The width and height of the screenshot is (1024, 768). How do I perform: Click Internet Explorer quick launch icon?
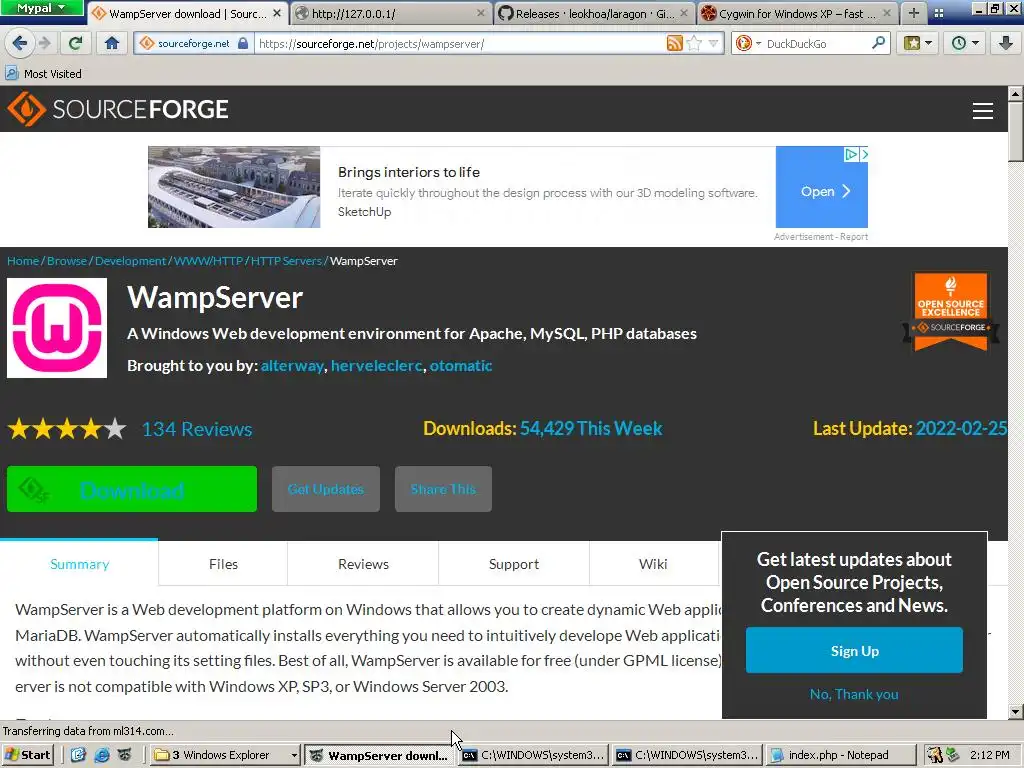[102, 755]
